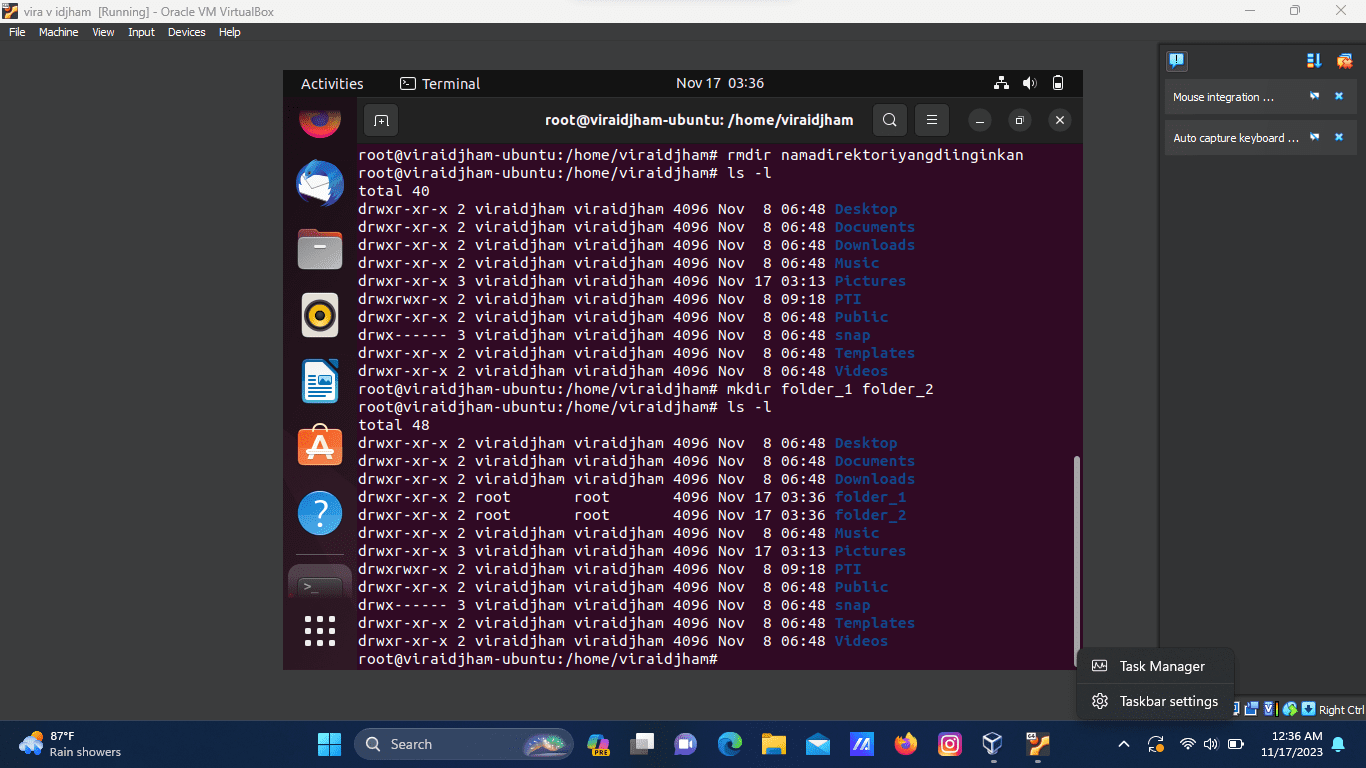Click folder_2 in the terminal listing

[870, 515]
